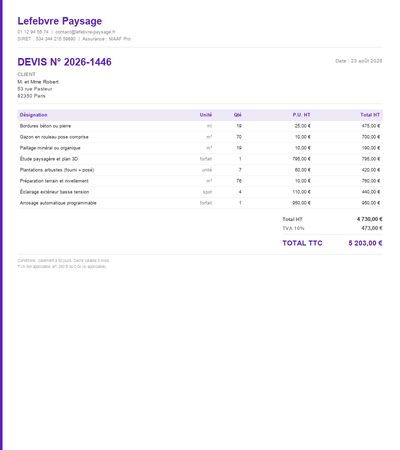The image size is (400, 450).
Task: Click the quote date at top right
Action: click(359, 61)
